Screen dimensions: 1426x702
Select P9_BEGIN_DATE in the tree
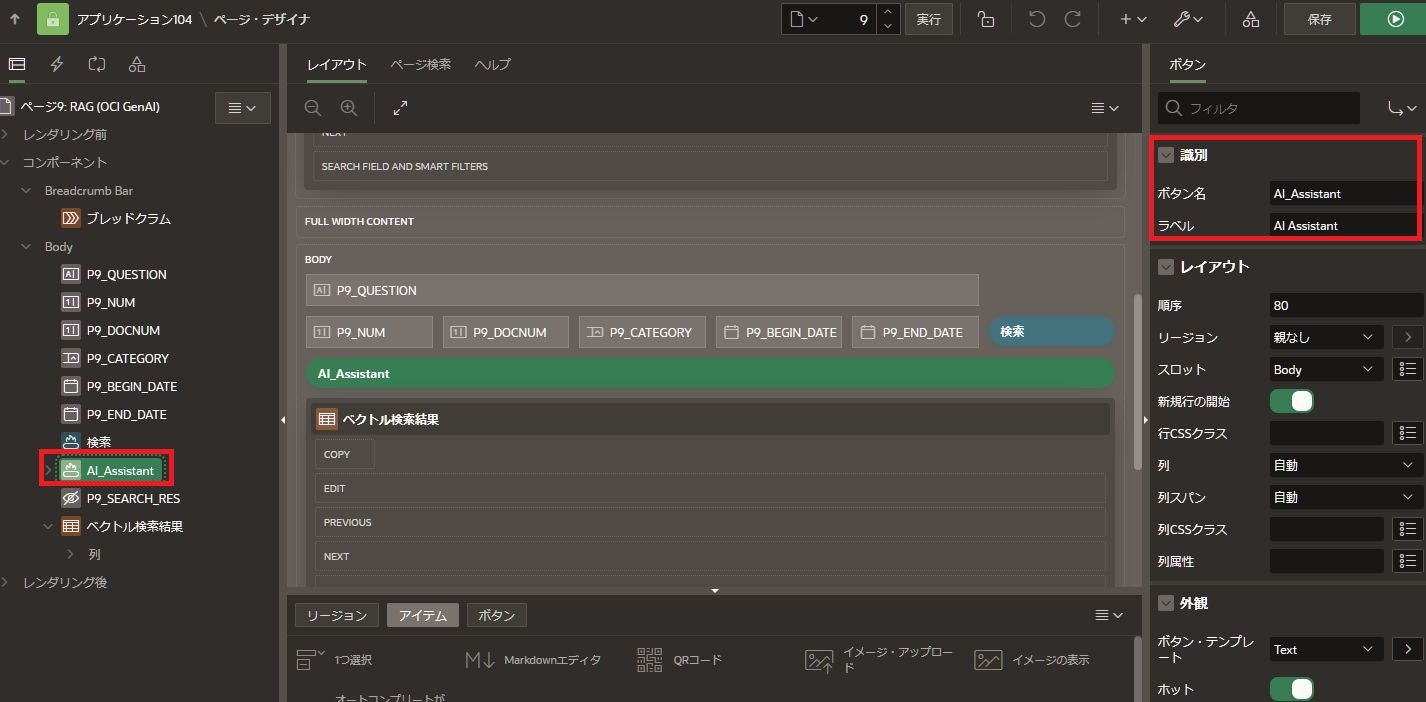131,386
